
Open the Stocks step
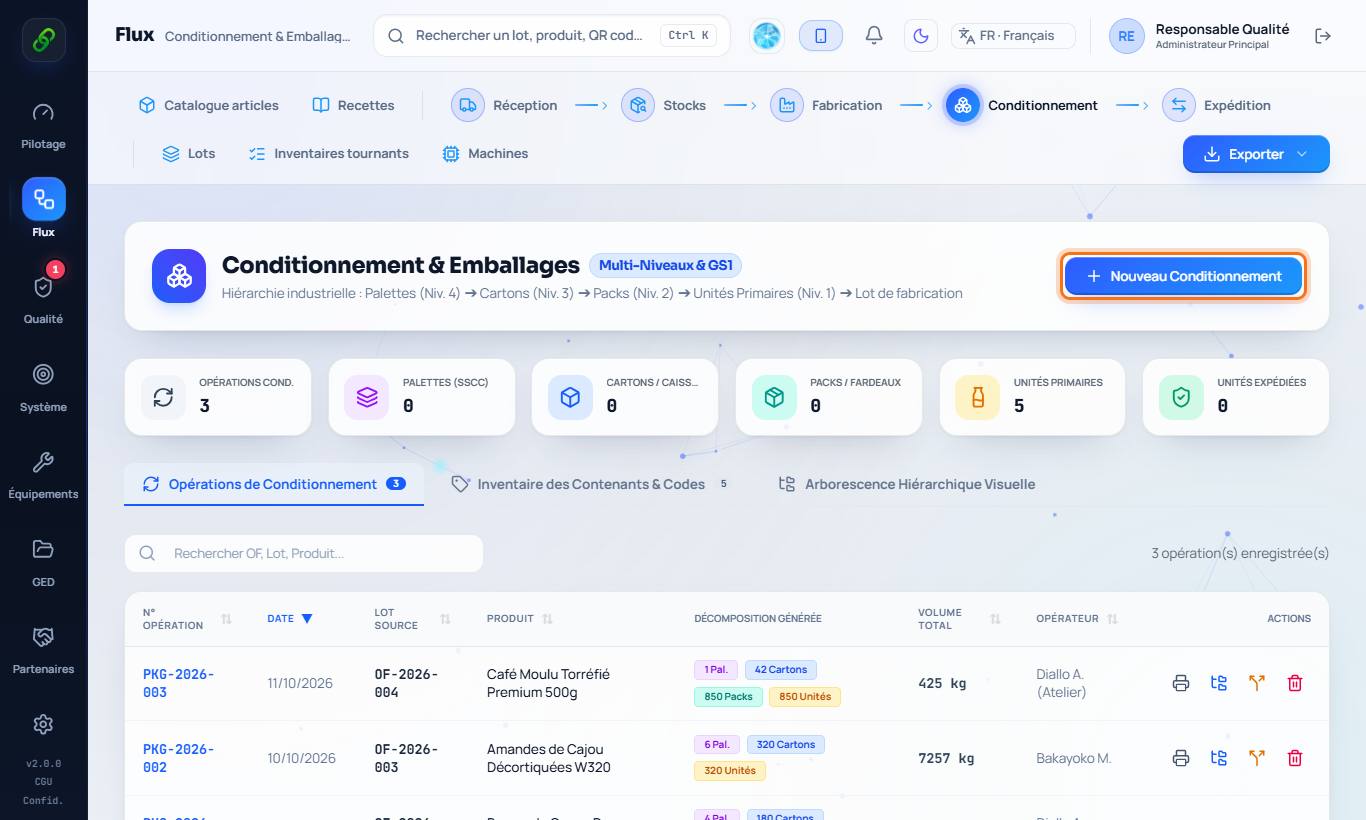[x=664, y=105]
